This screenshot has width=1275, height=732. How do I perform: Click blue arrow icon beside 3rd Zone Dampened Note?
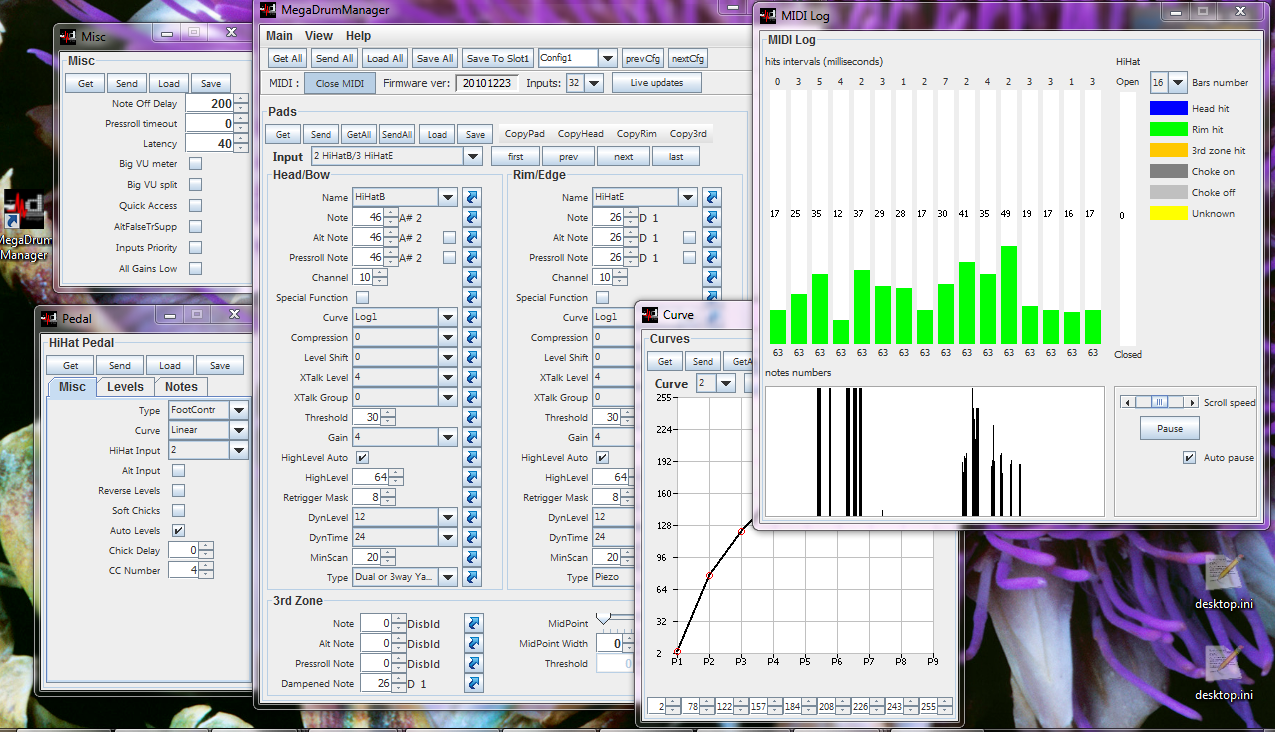[x=474, y=684]
